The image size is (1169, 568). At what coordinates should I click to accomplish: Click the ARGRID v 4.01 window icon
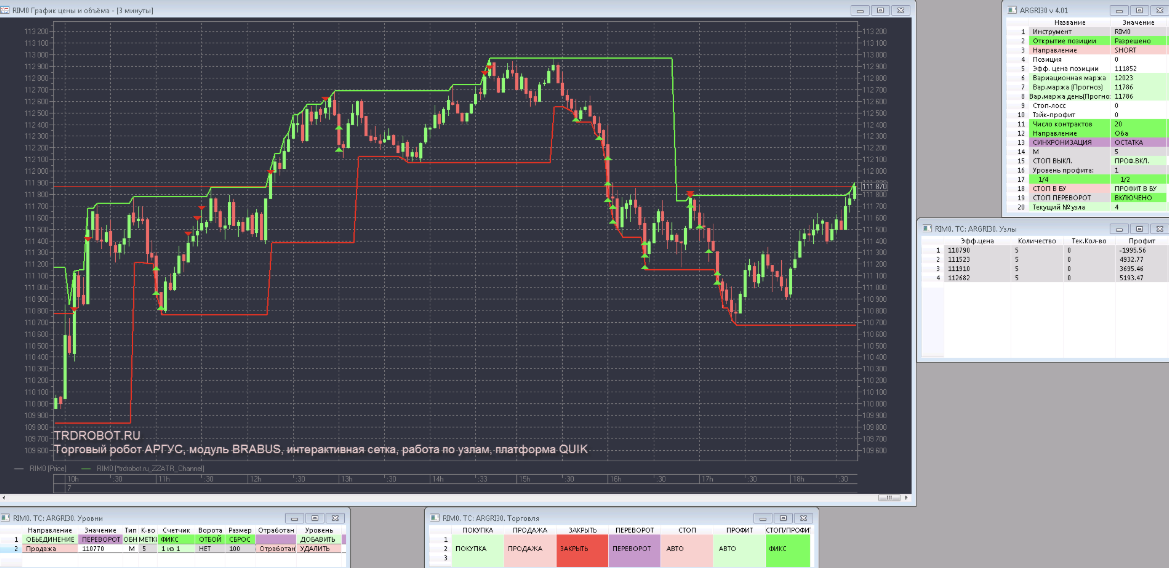tap(1012, 10)
